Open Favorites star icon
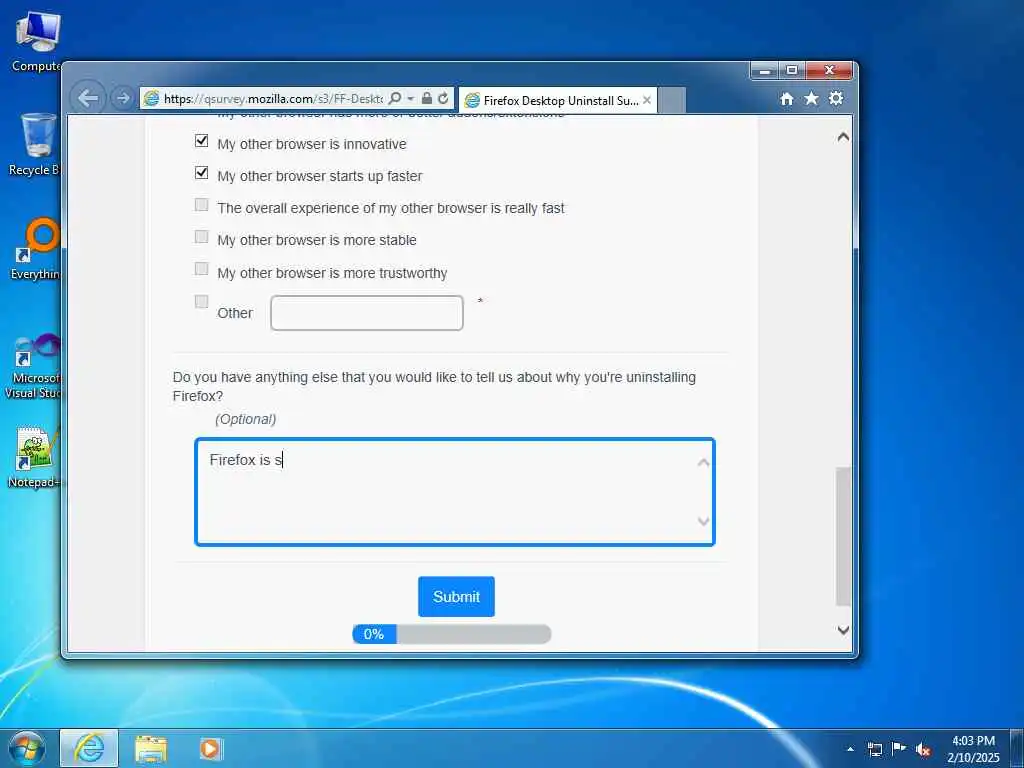 point(811,99)
